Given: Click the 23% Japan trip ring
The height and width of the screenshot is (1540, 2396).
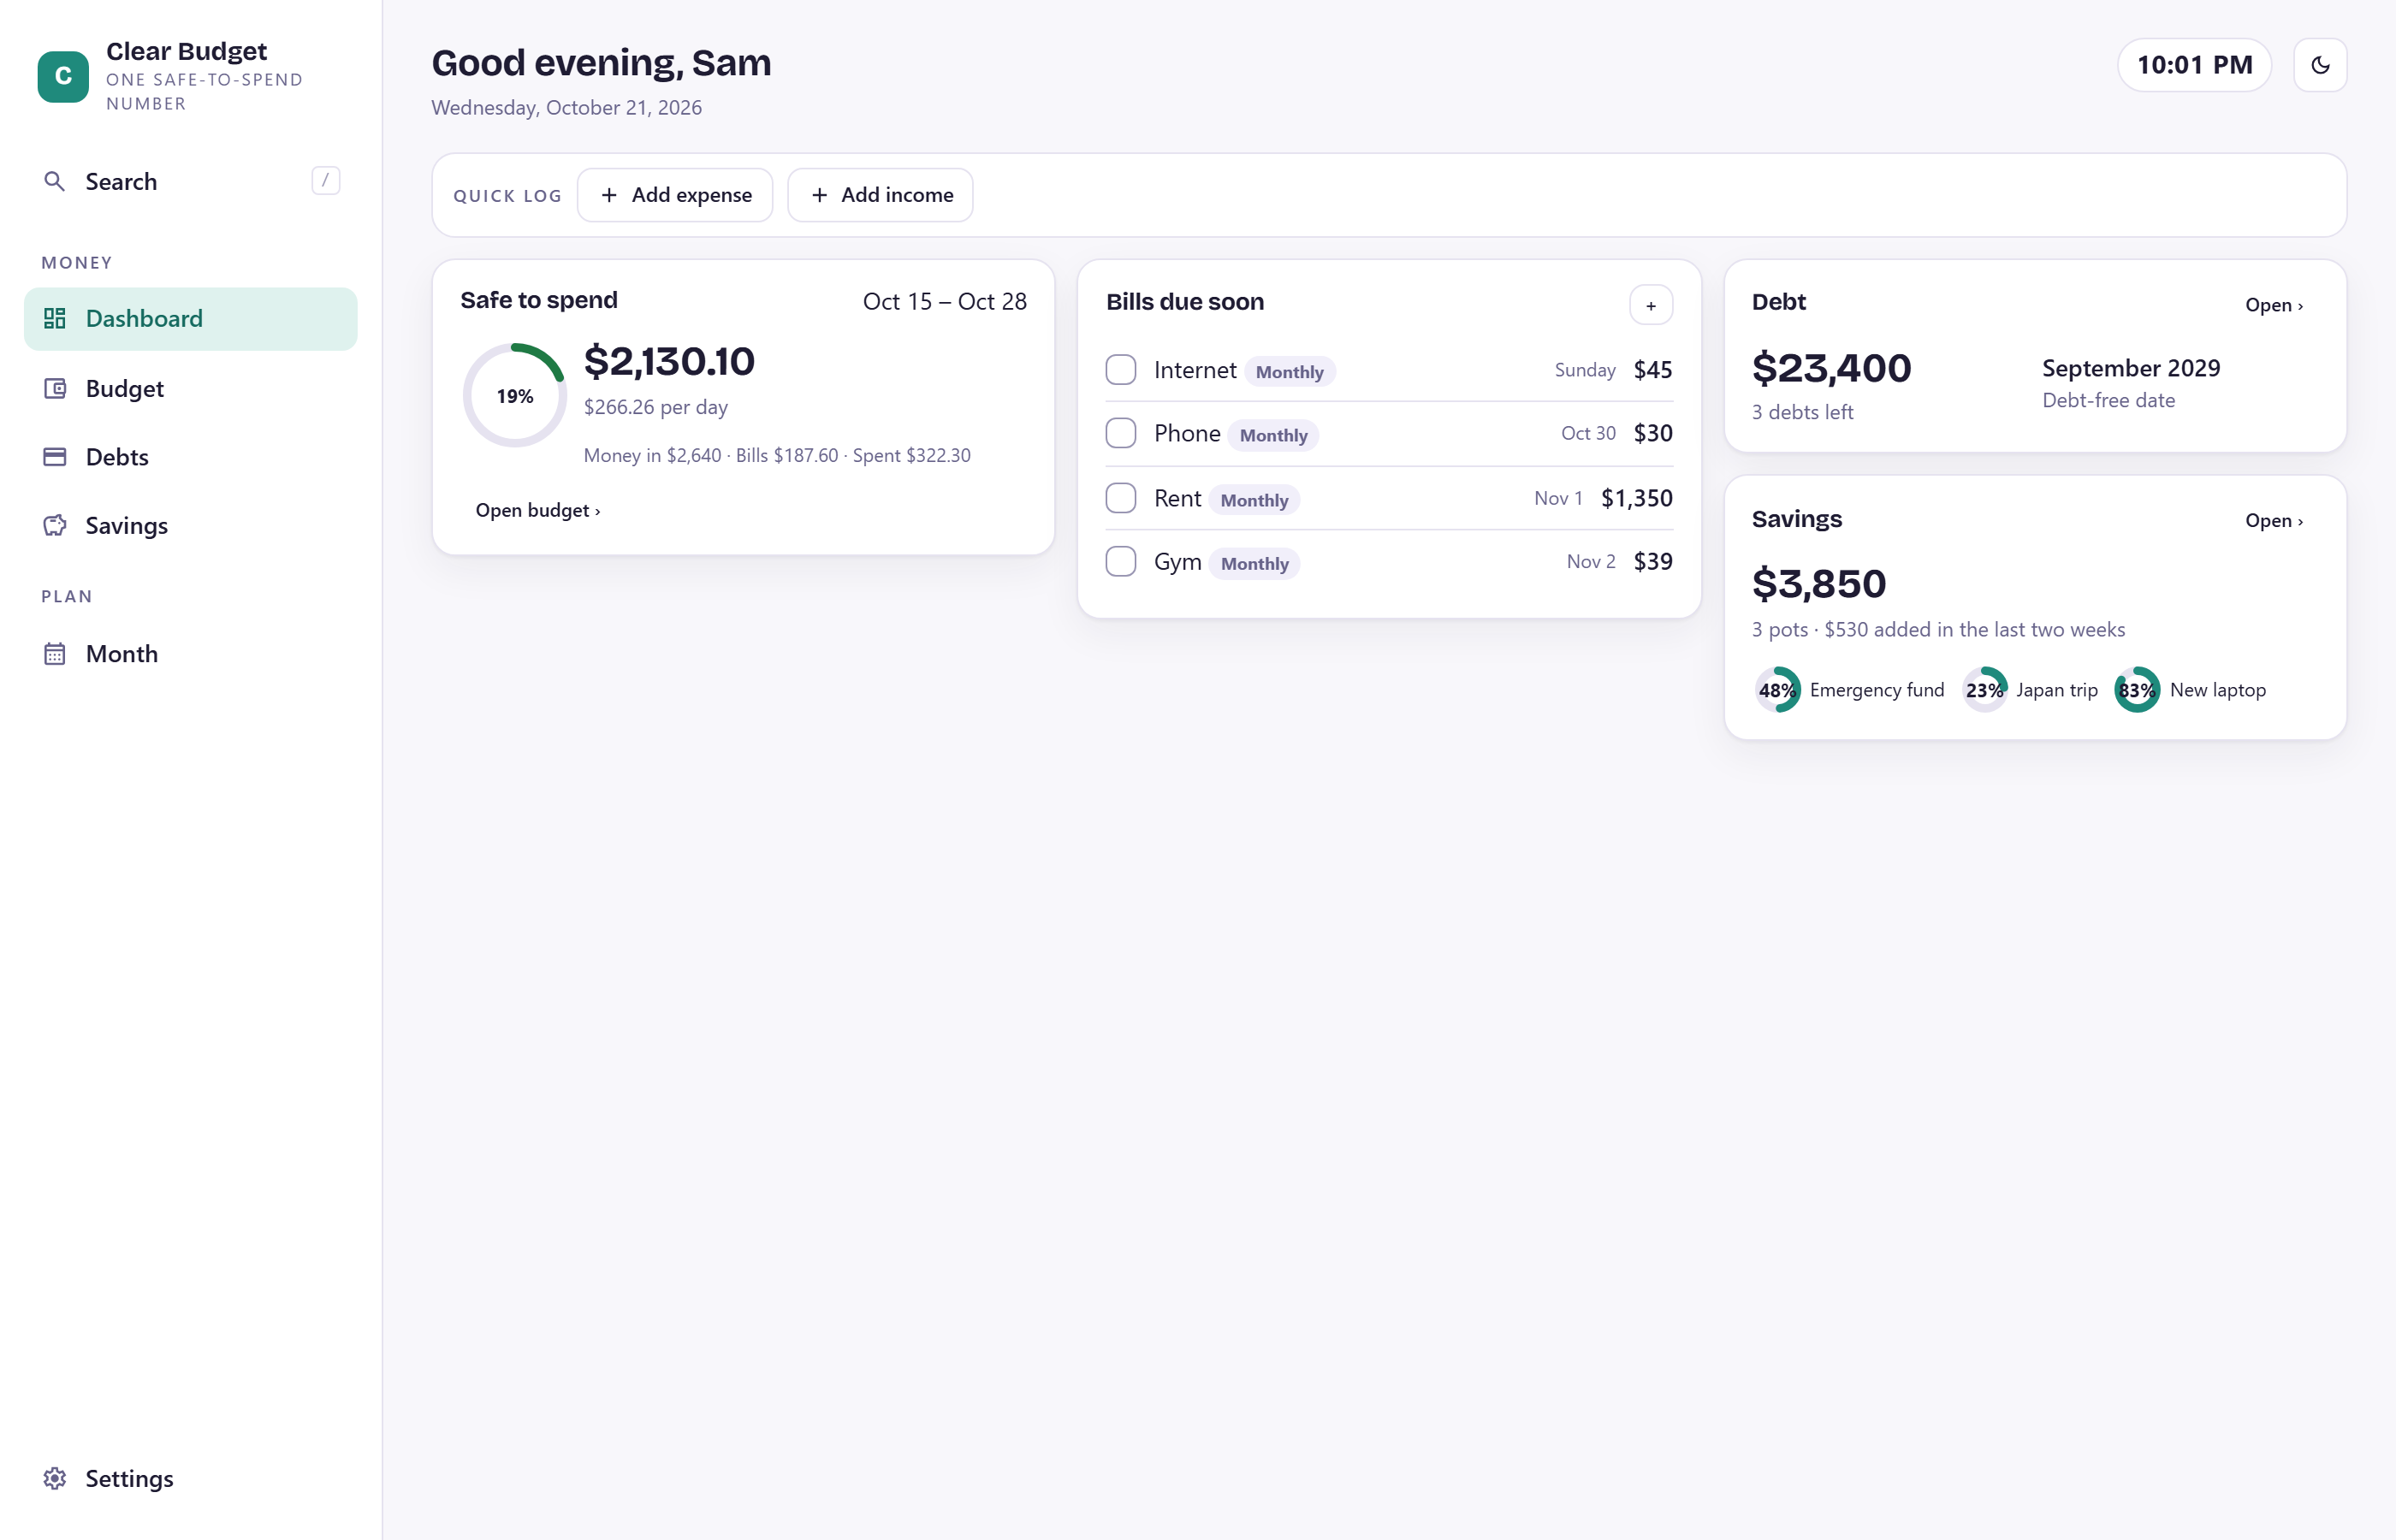Looking at the screenshot, I should [1984, 690].
